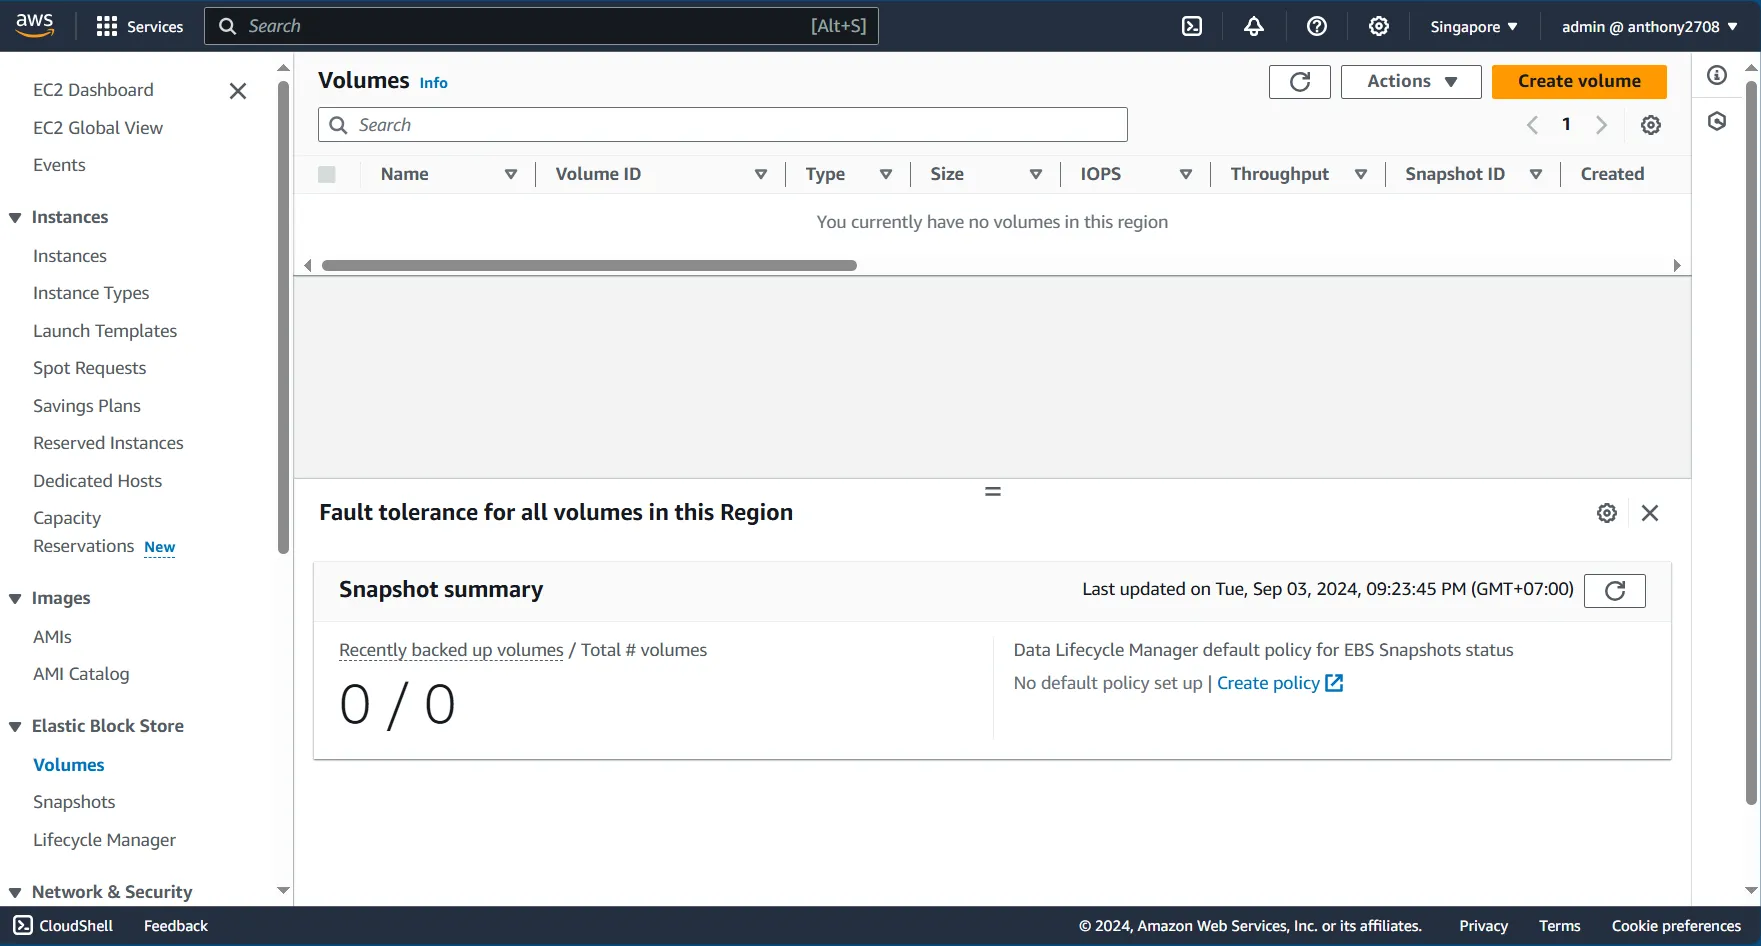Close the EC2 navigation sidebar
This screenshot has height=946, width=1761.
238,91
